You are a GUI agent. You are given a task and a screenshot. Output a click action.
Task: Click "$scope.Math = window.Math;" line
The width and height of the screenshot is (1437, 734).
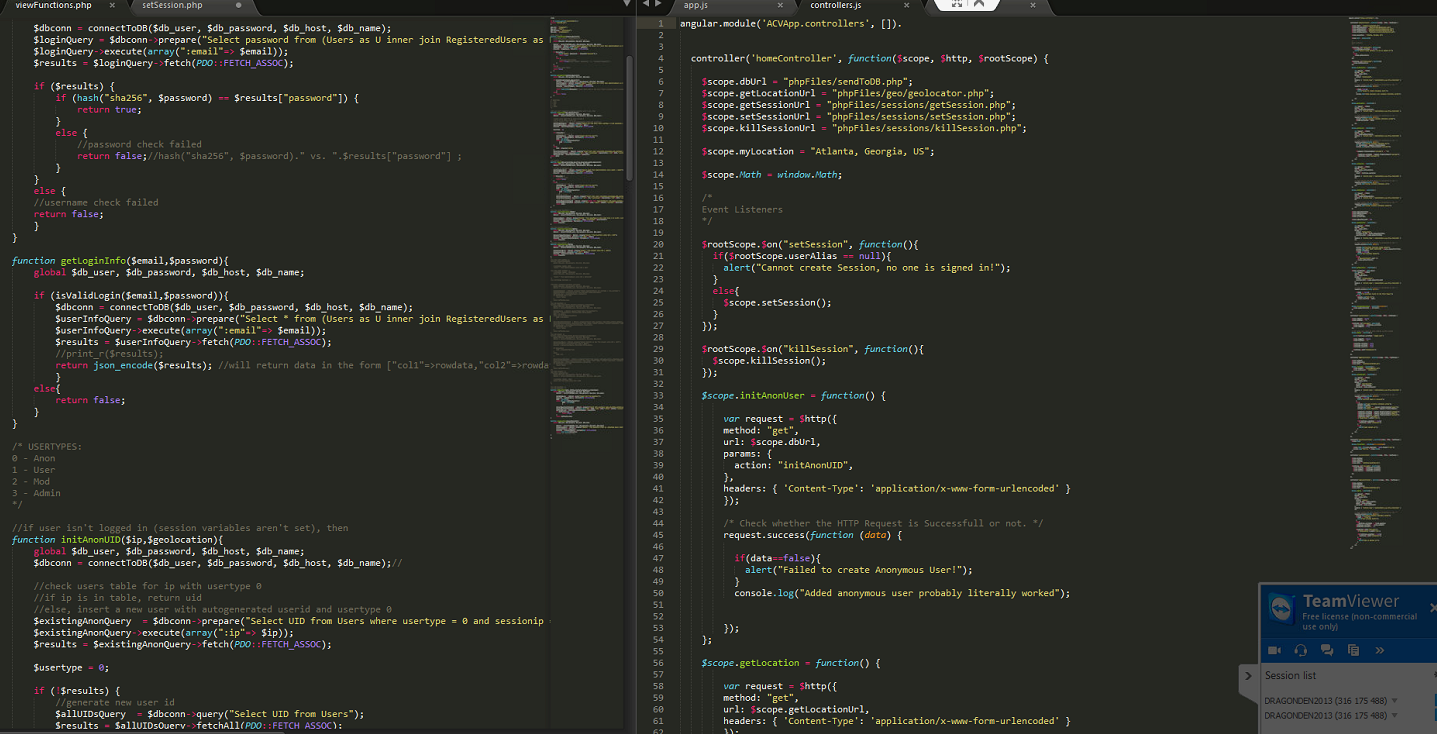click(x=772, y=174)
